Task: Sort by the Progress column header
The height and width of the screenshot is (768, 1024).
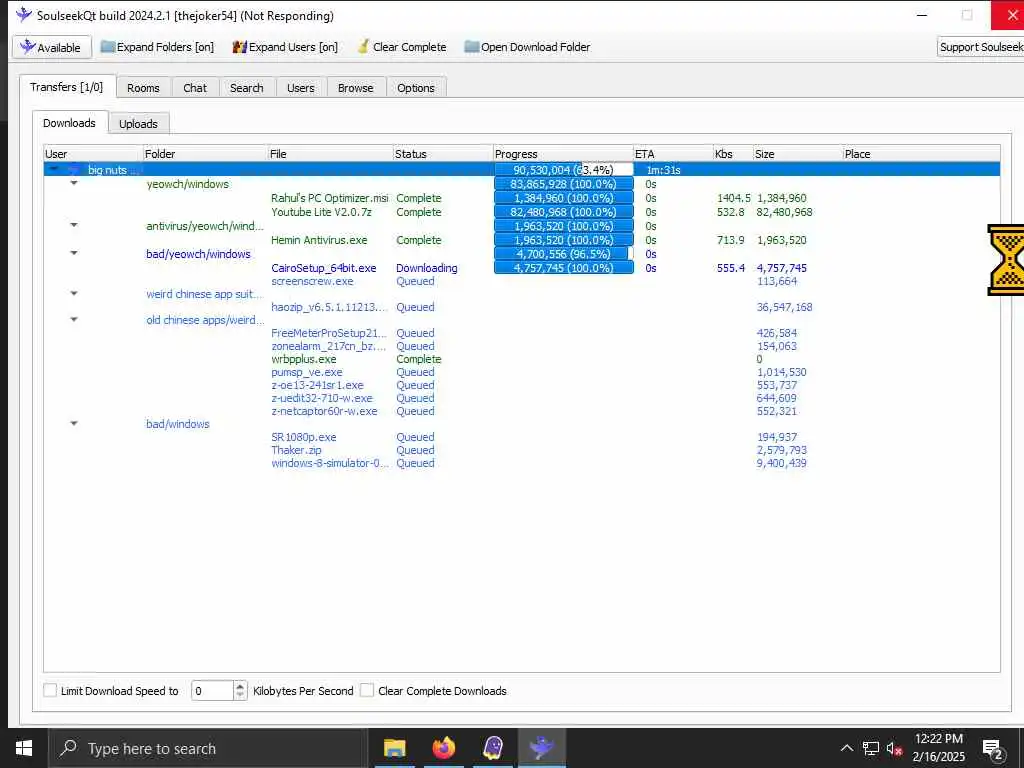Action: tap(563, 154)
